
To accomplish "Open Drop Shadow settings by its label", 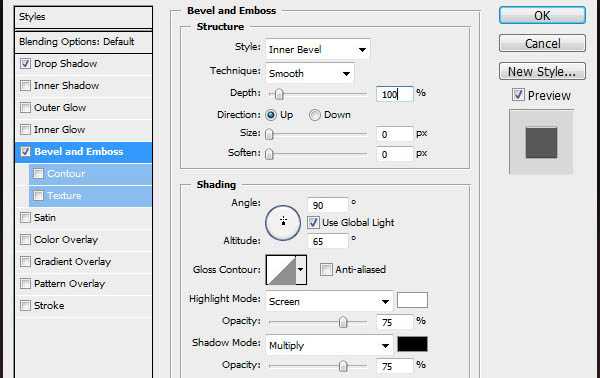I will [65, 64].
